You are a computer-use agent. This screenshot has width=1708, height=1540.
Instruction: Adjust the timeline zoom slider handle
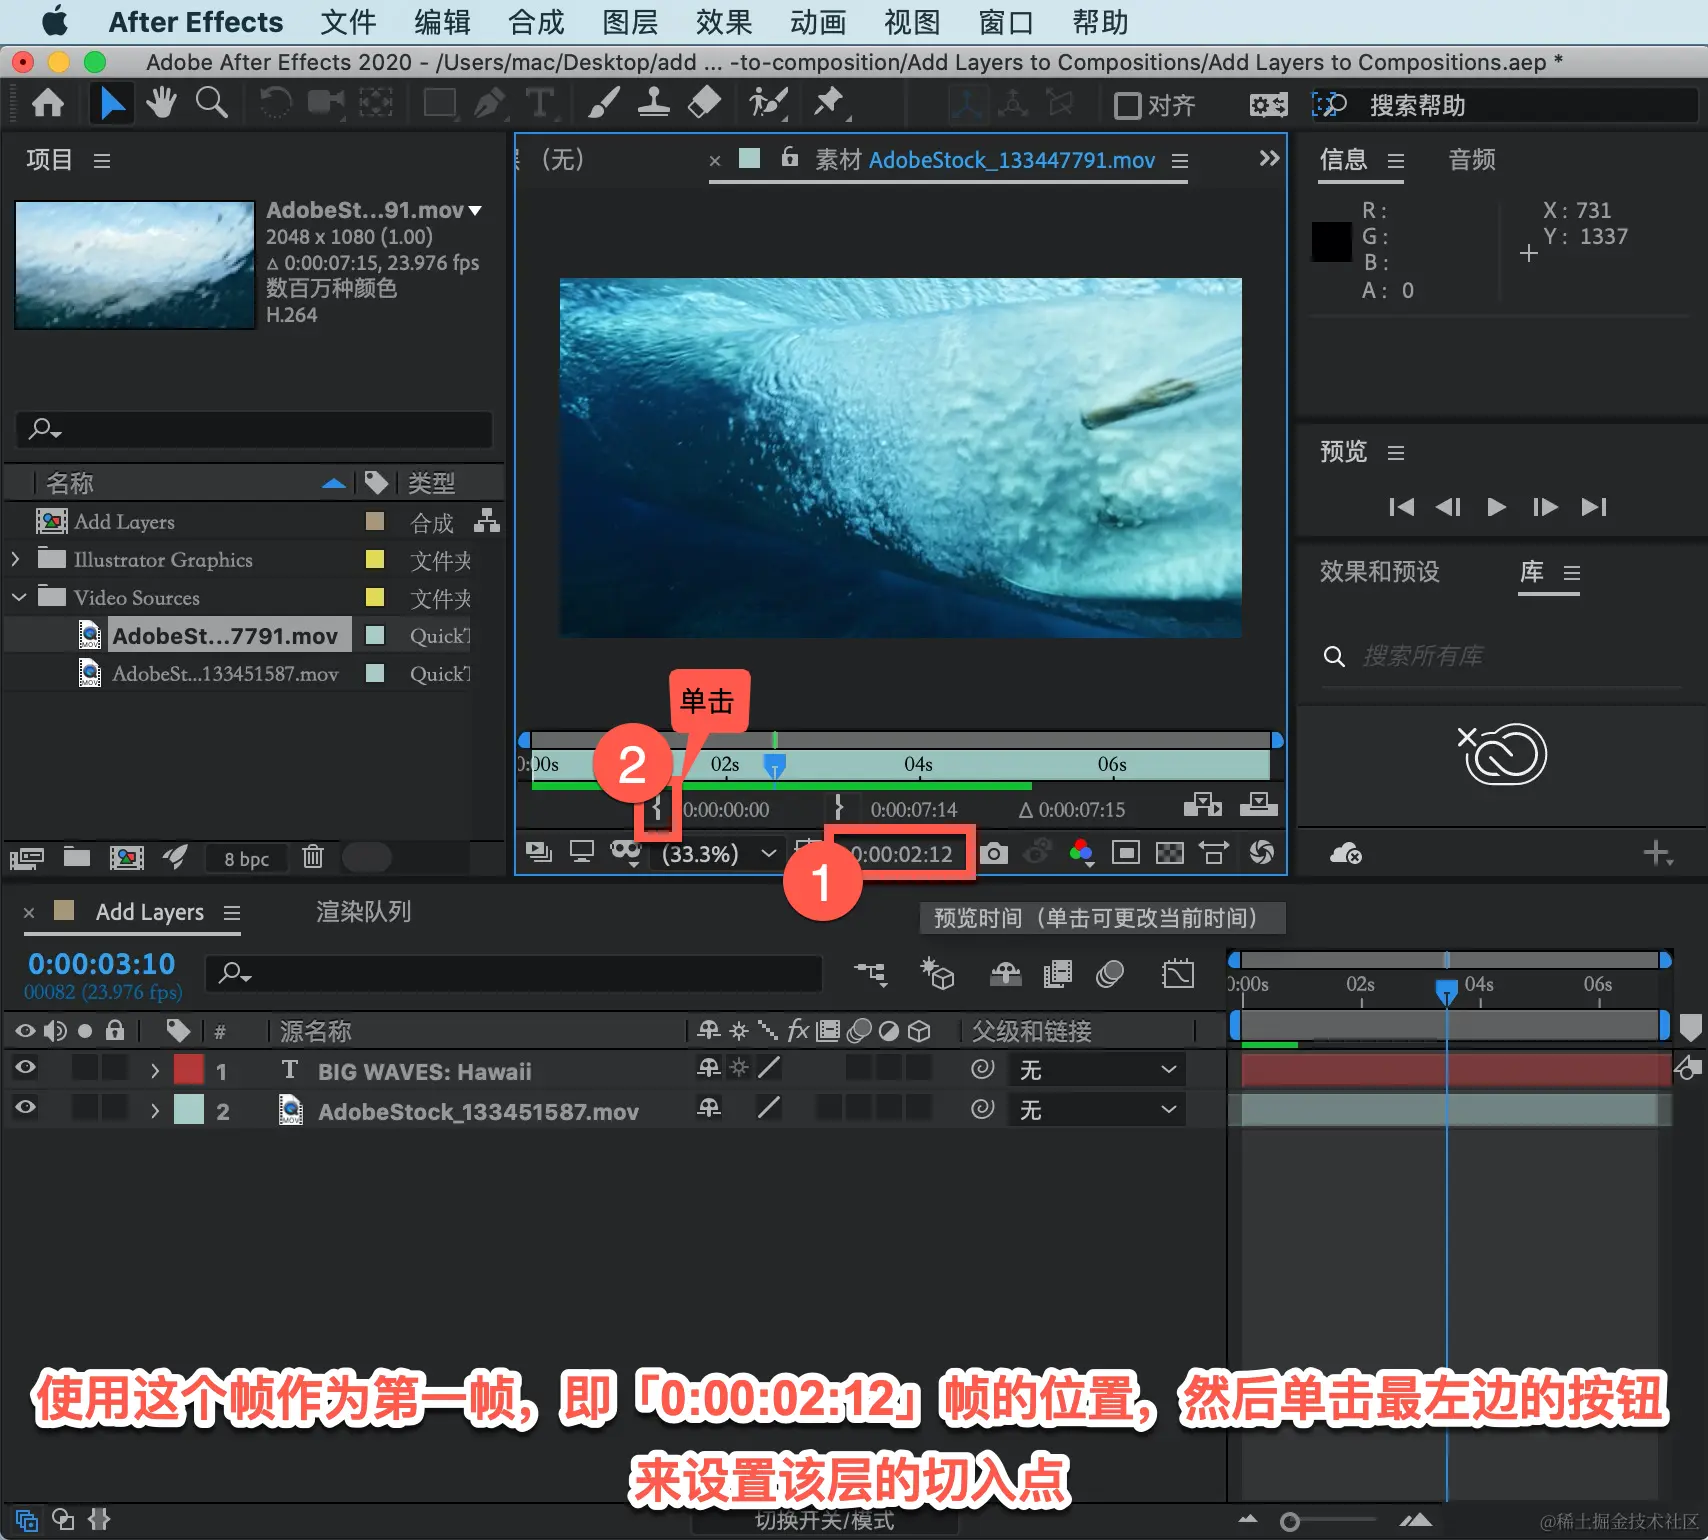(x=1290, y=1521)
